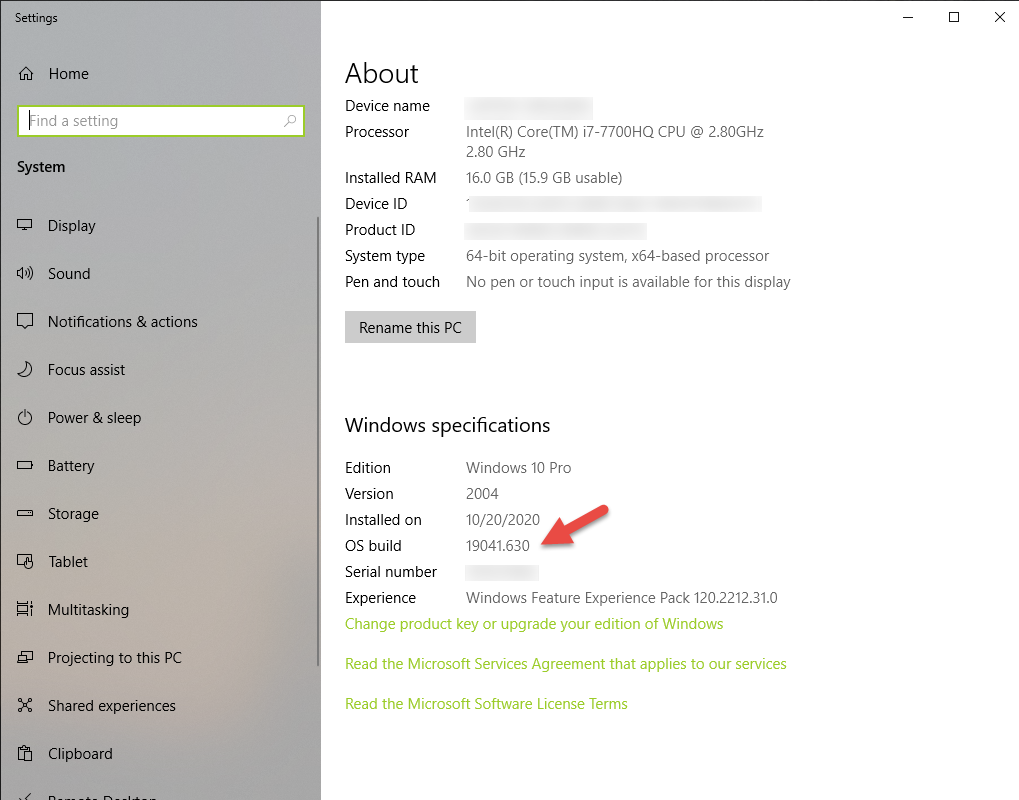
Task: Open Shared experiences settings
Action: click(112, 706)
